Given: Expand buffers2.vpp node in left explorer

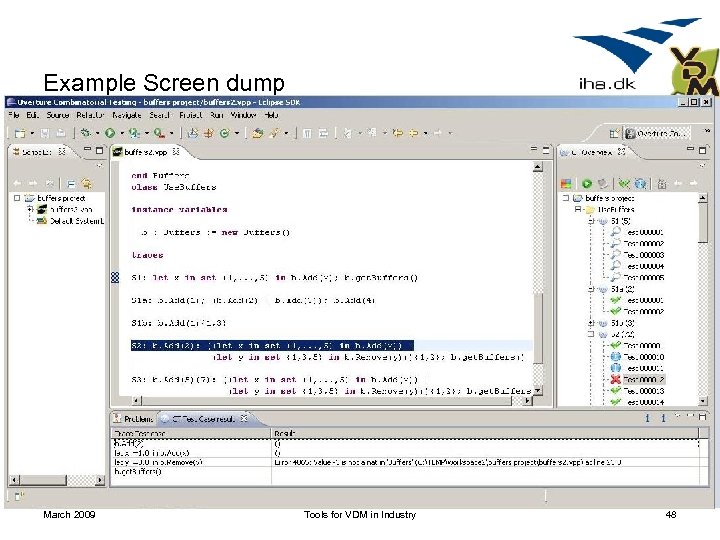Looking at the screenshot, I should (x=30, y=209).
